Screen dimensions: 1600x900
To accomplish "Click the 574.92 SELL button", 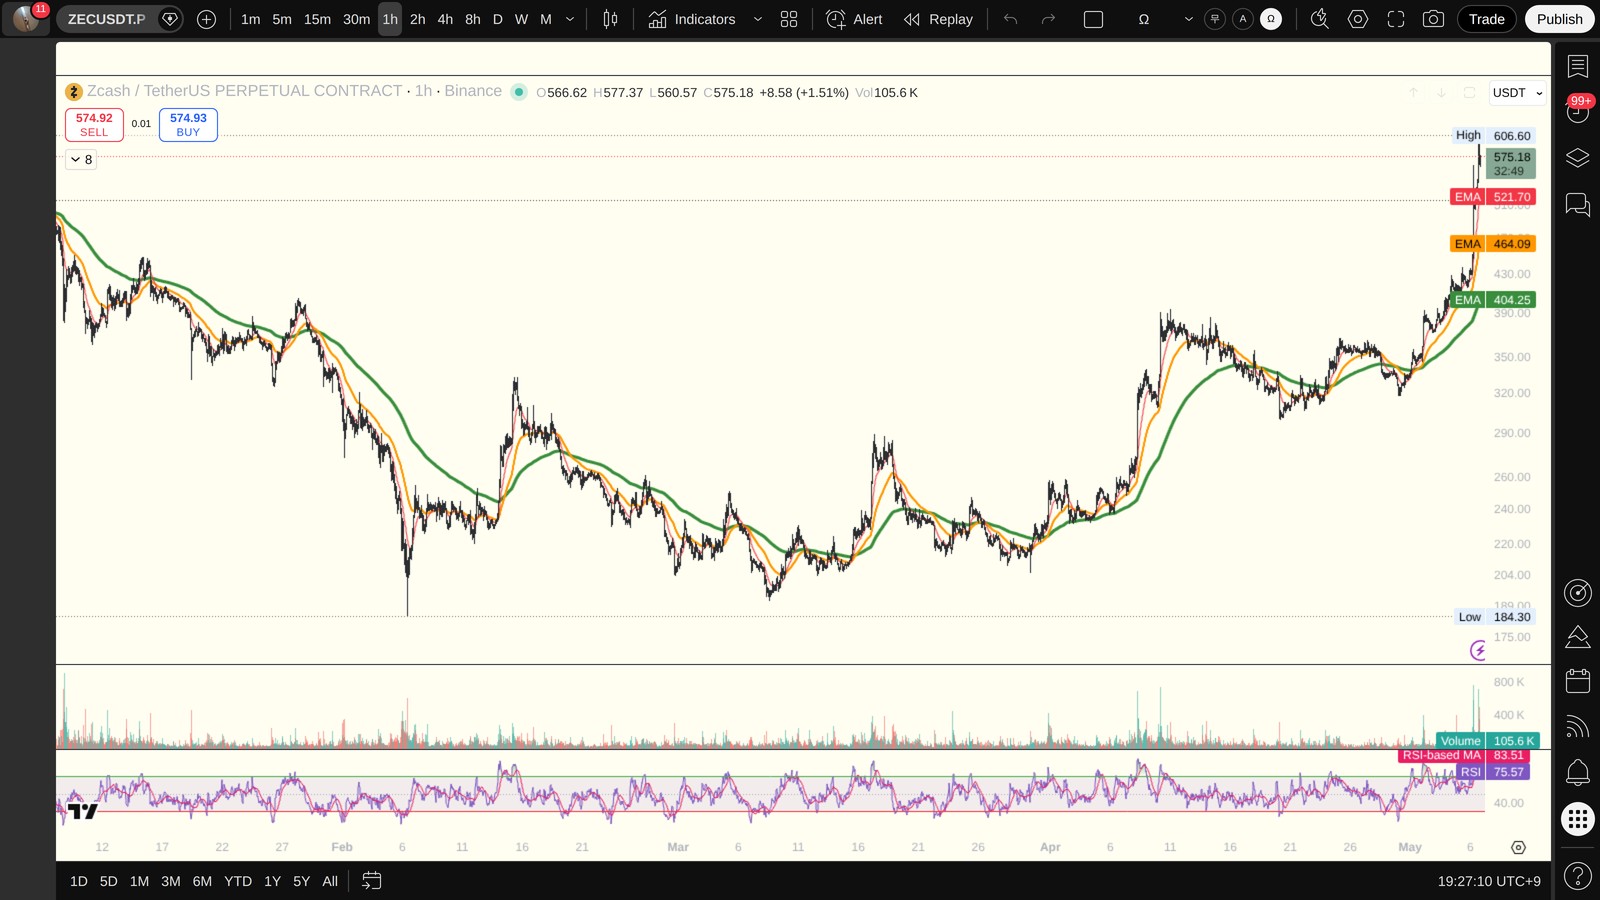I will [94, 125].
